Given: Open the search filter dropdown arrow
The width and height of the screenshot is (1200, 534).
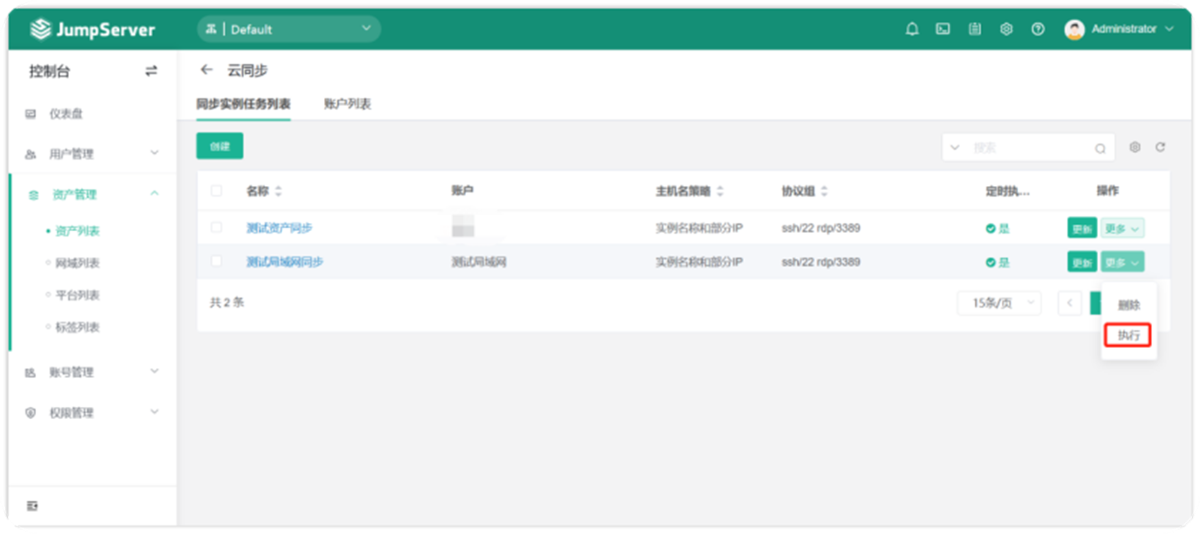Looking at the screenshot, I should point(955,148).
